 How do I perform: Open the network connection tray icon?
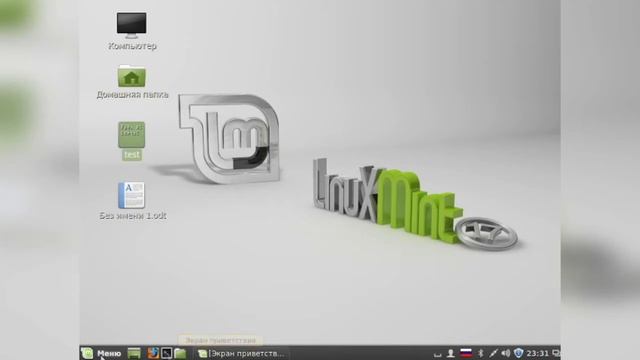(x=493, y=353)
